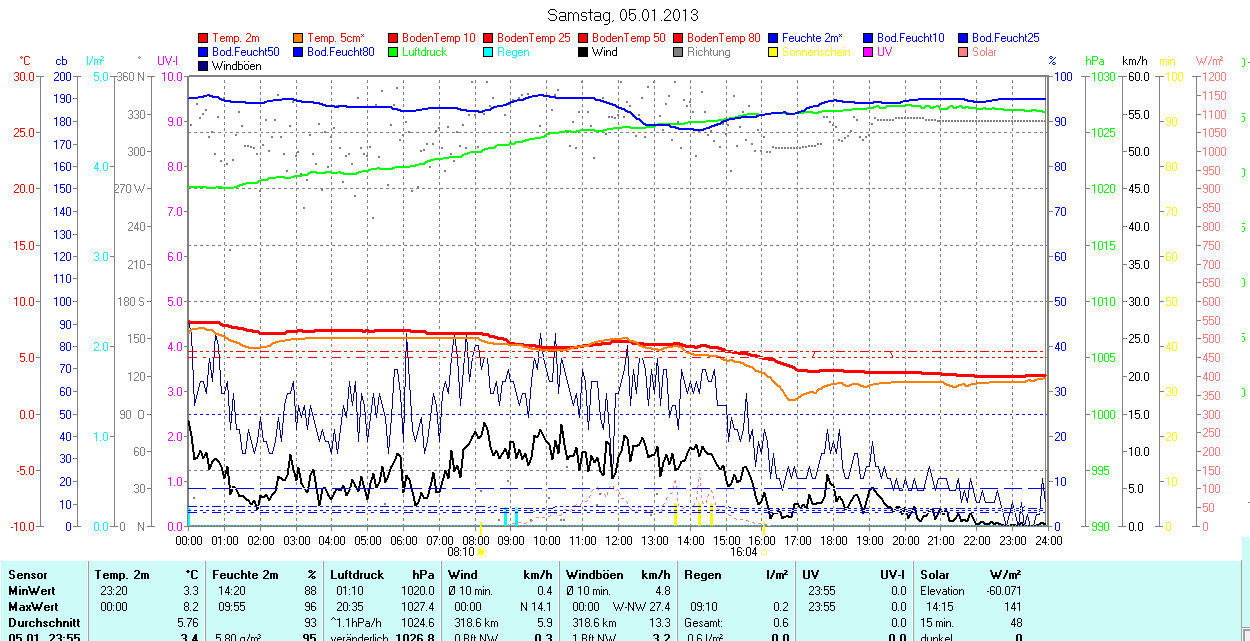This screenshot has height=641, width=1250.
Task: Click the Bod.Feucht80 legend label
Action: tap(340, 52)
